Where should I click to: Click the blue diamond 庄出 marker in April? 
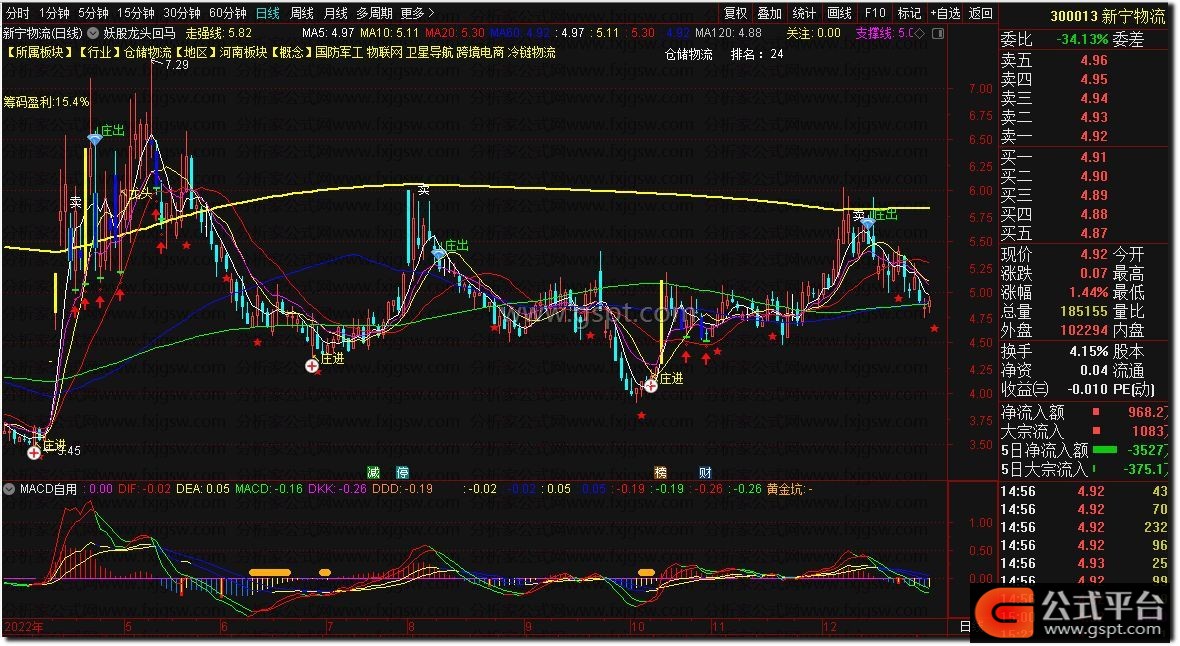coord(94,139)
